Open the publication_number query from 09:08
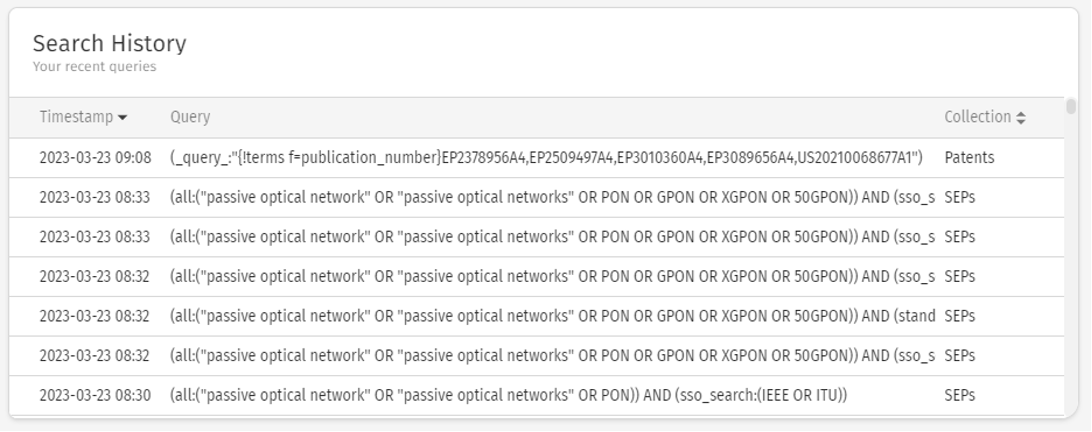This screenshot has width=1092, height=432. coord(546,157)
